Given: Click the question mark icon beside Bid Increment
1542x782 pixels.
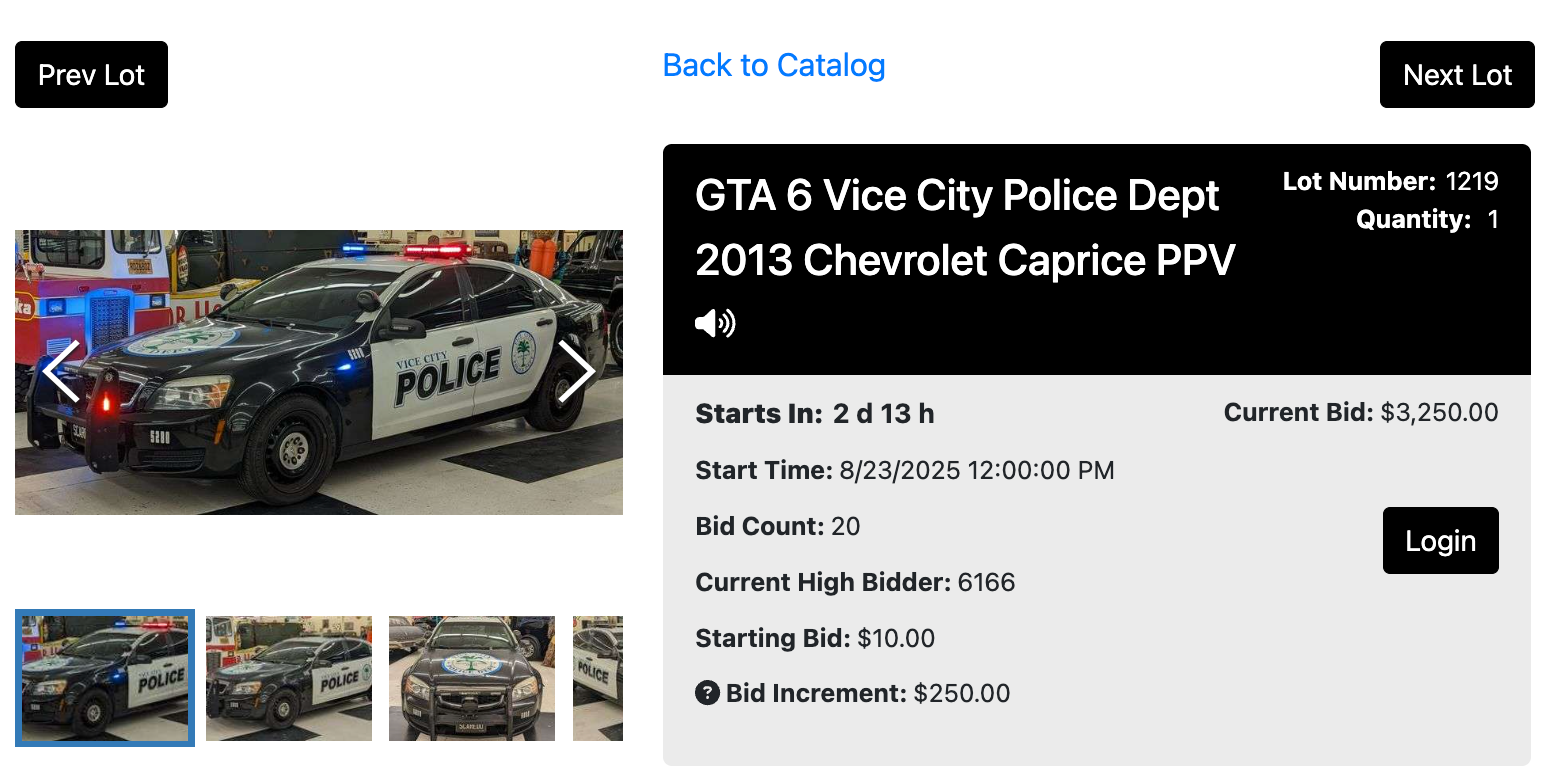Looking at the screenshot, I should point(707,692).
